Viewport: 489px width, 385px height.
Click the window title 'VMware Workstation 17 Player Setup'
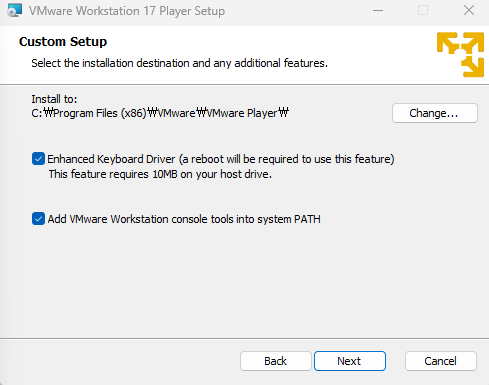[x=127, y=11]
